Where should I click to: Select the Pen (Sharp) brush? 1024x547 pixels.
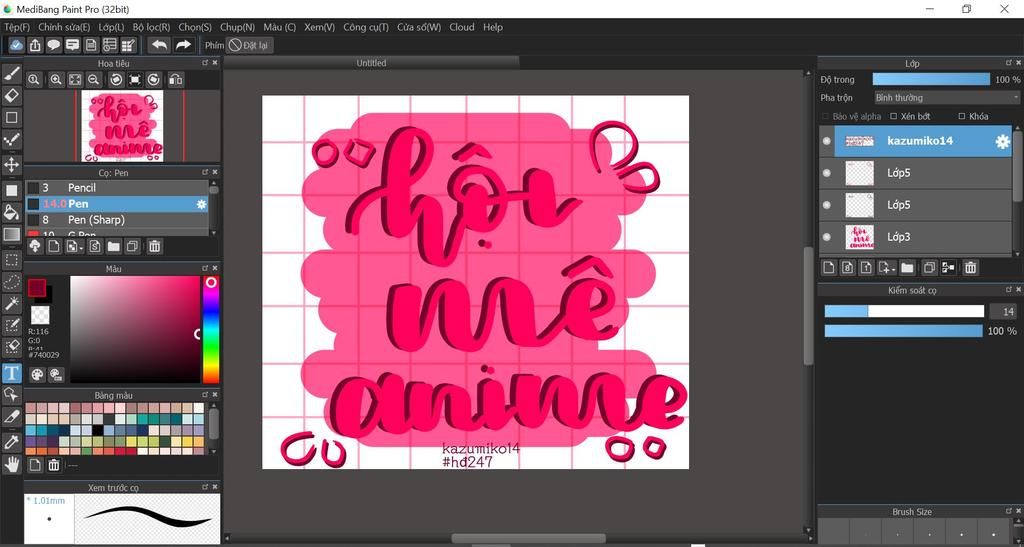pos(116,220)
